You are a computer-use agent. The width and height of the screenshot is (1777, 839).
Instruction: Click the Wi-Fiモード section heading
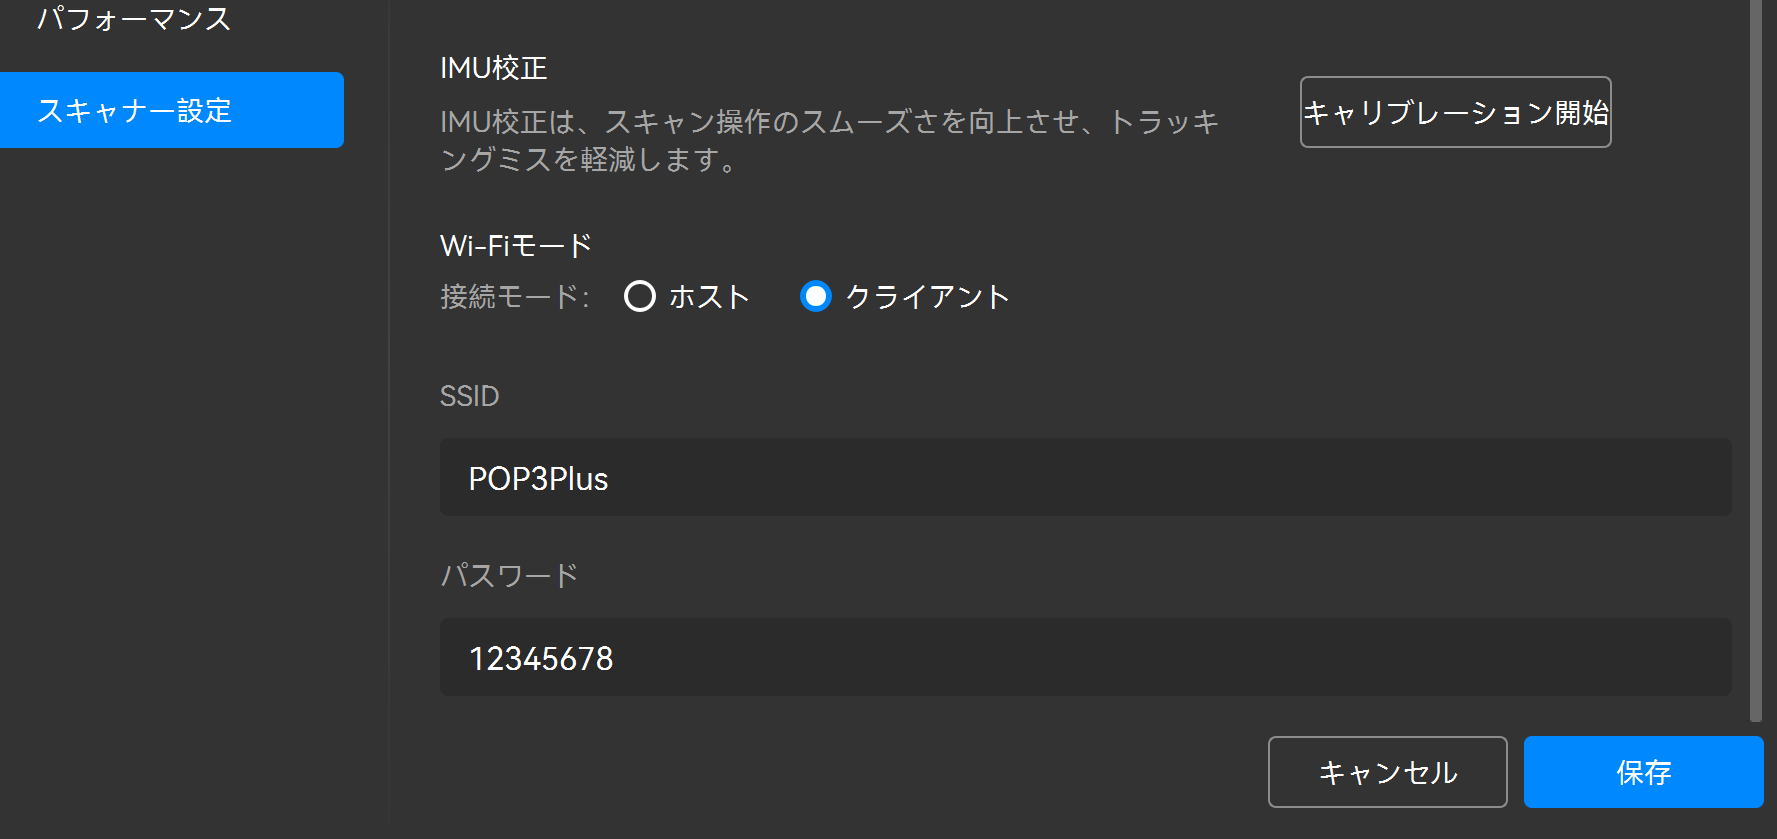(x=516, y=245)
